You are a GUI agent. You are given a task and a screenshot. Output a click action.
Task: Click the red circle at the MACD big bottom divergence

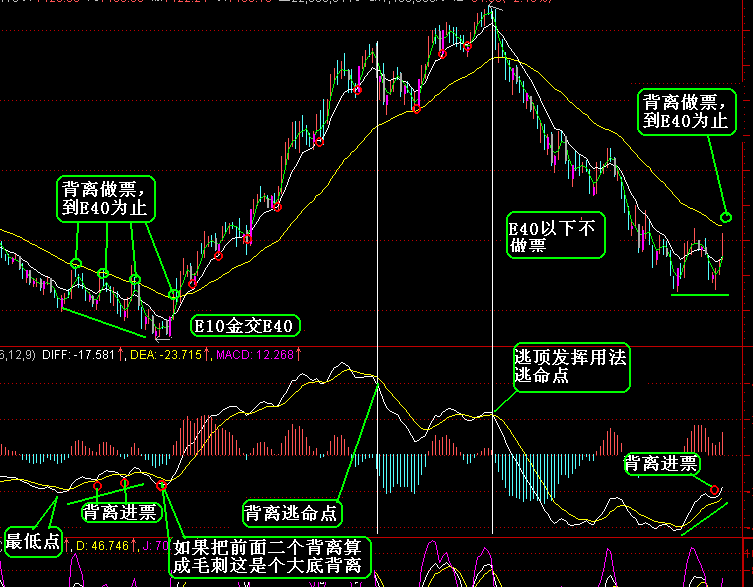tap(161, 485)
